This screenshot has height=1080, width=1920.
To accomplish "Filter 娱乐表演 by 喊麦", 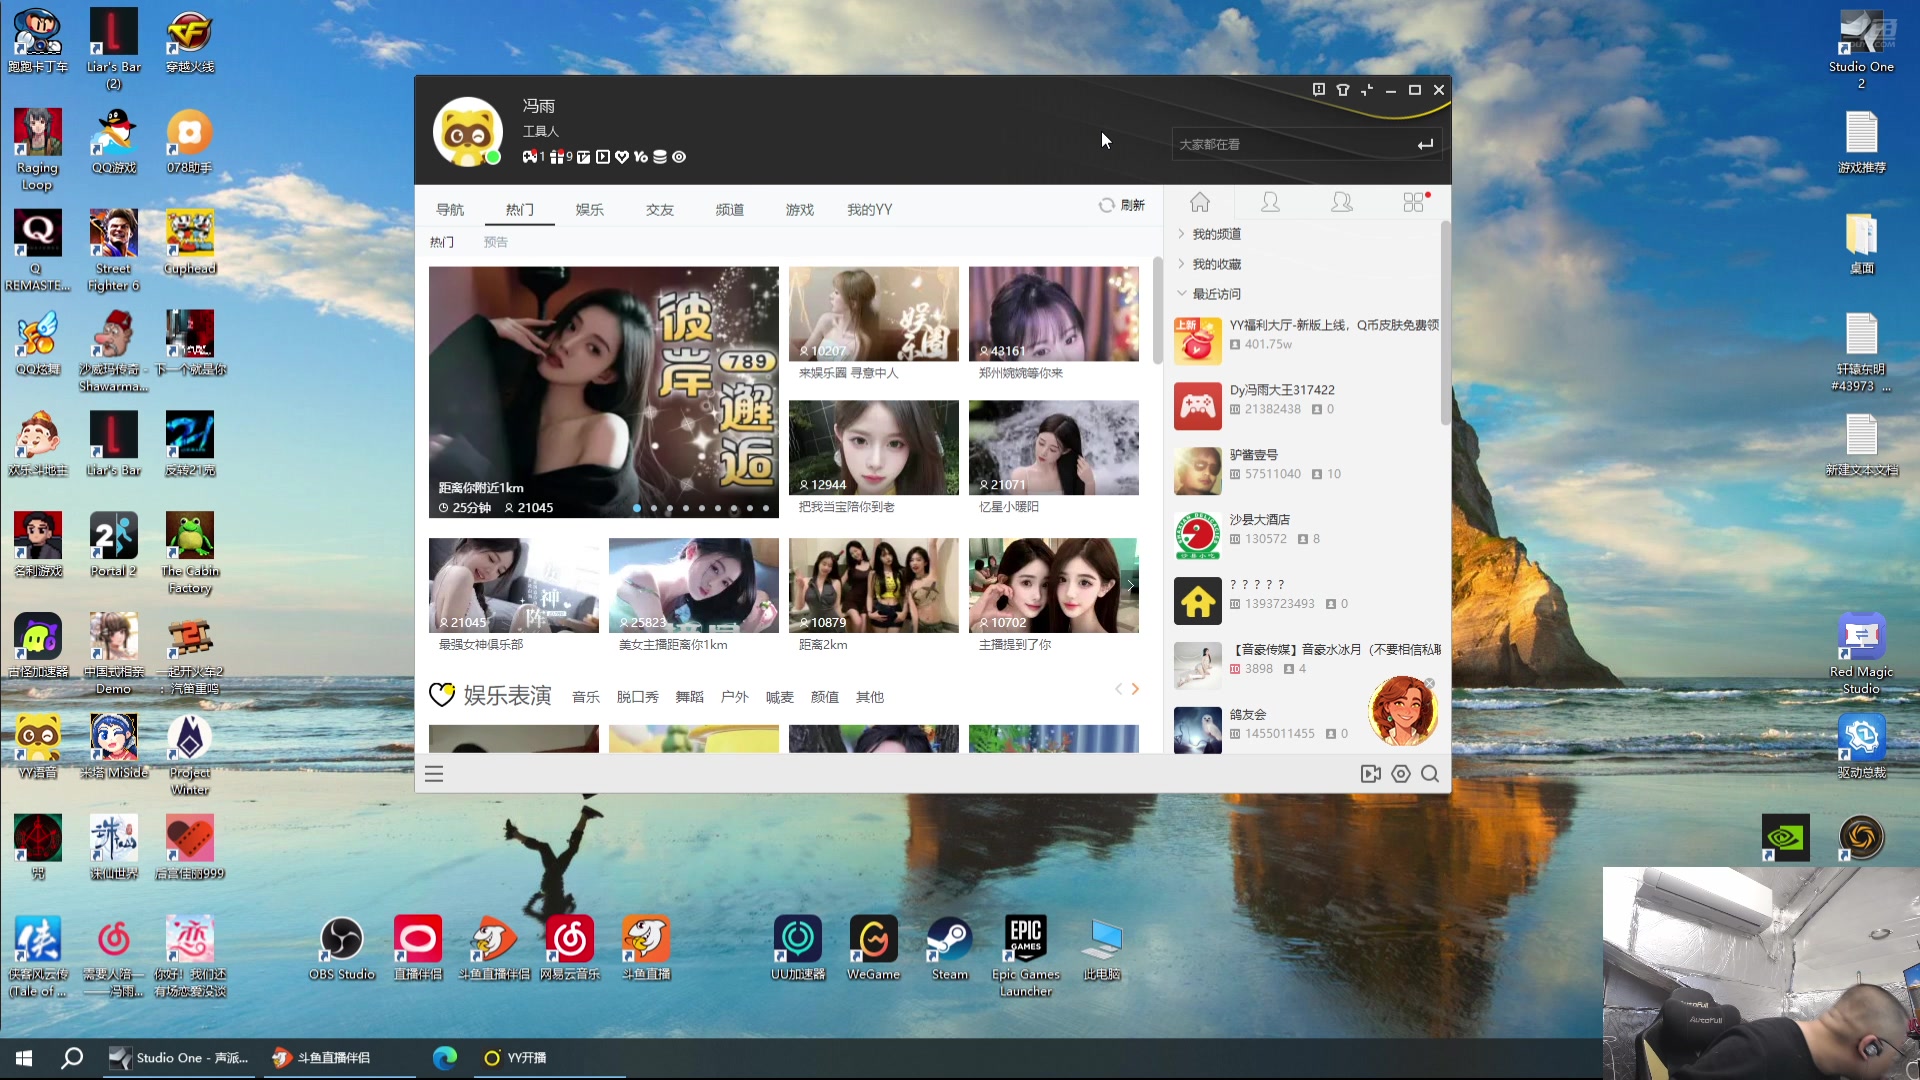I will coord(779,697).
